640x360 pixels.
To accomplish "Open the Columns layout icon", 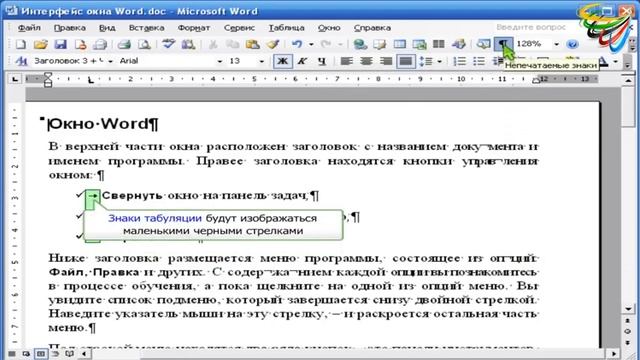I will (438, 44).
